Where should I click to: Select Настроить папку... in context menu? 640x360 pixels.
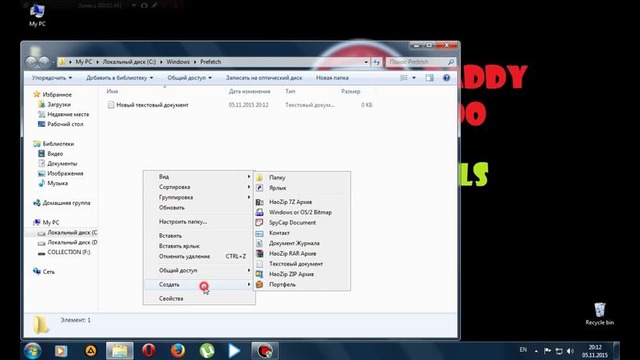click(199, 222)
